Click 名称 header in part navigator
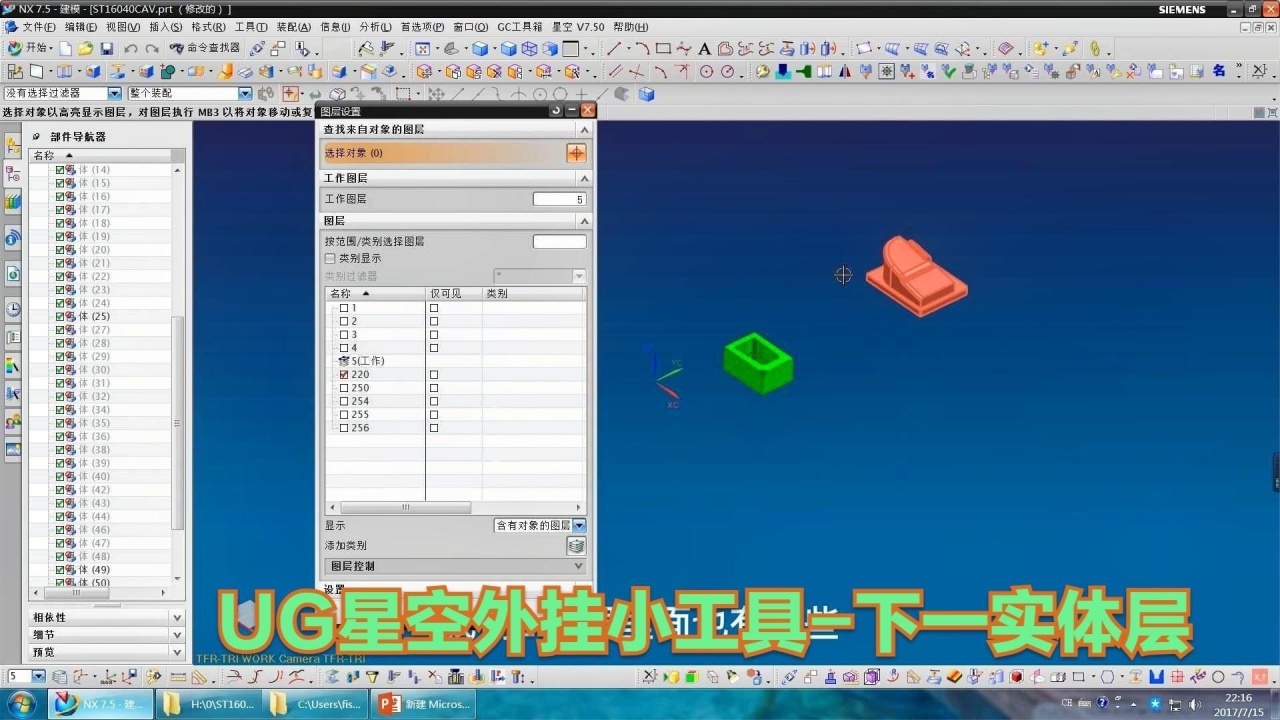Viewport: 1280px width, 720px height. tap(100, 155)
